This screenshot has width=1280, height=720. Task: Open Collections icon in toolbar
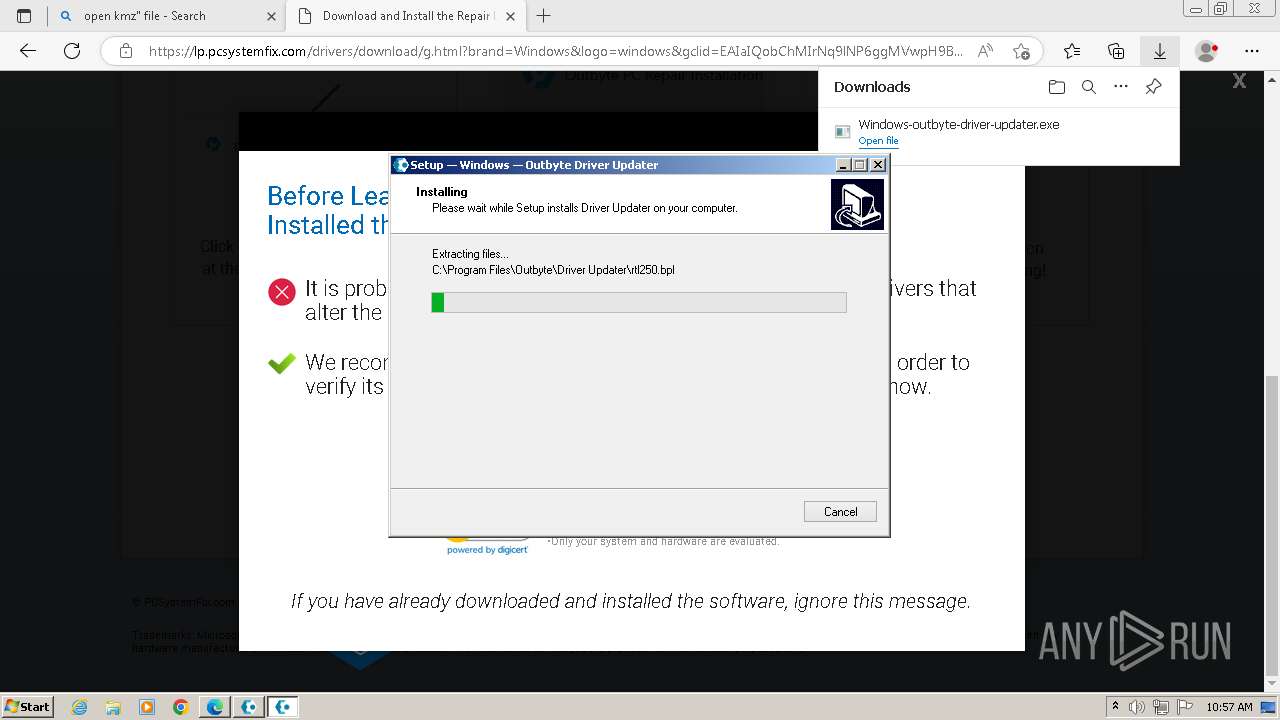coord(1116,51)
